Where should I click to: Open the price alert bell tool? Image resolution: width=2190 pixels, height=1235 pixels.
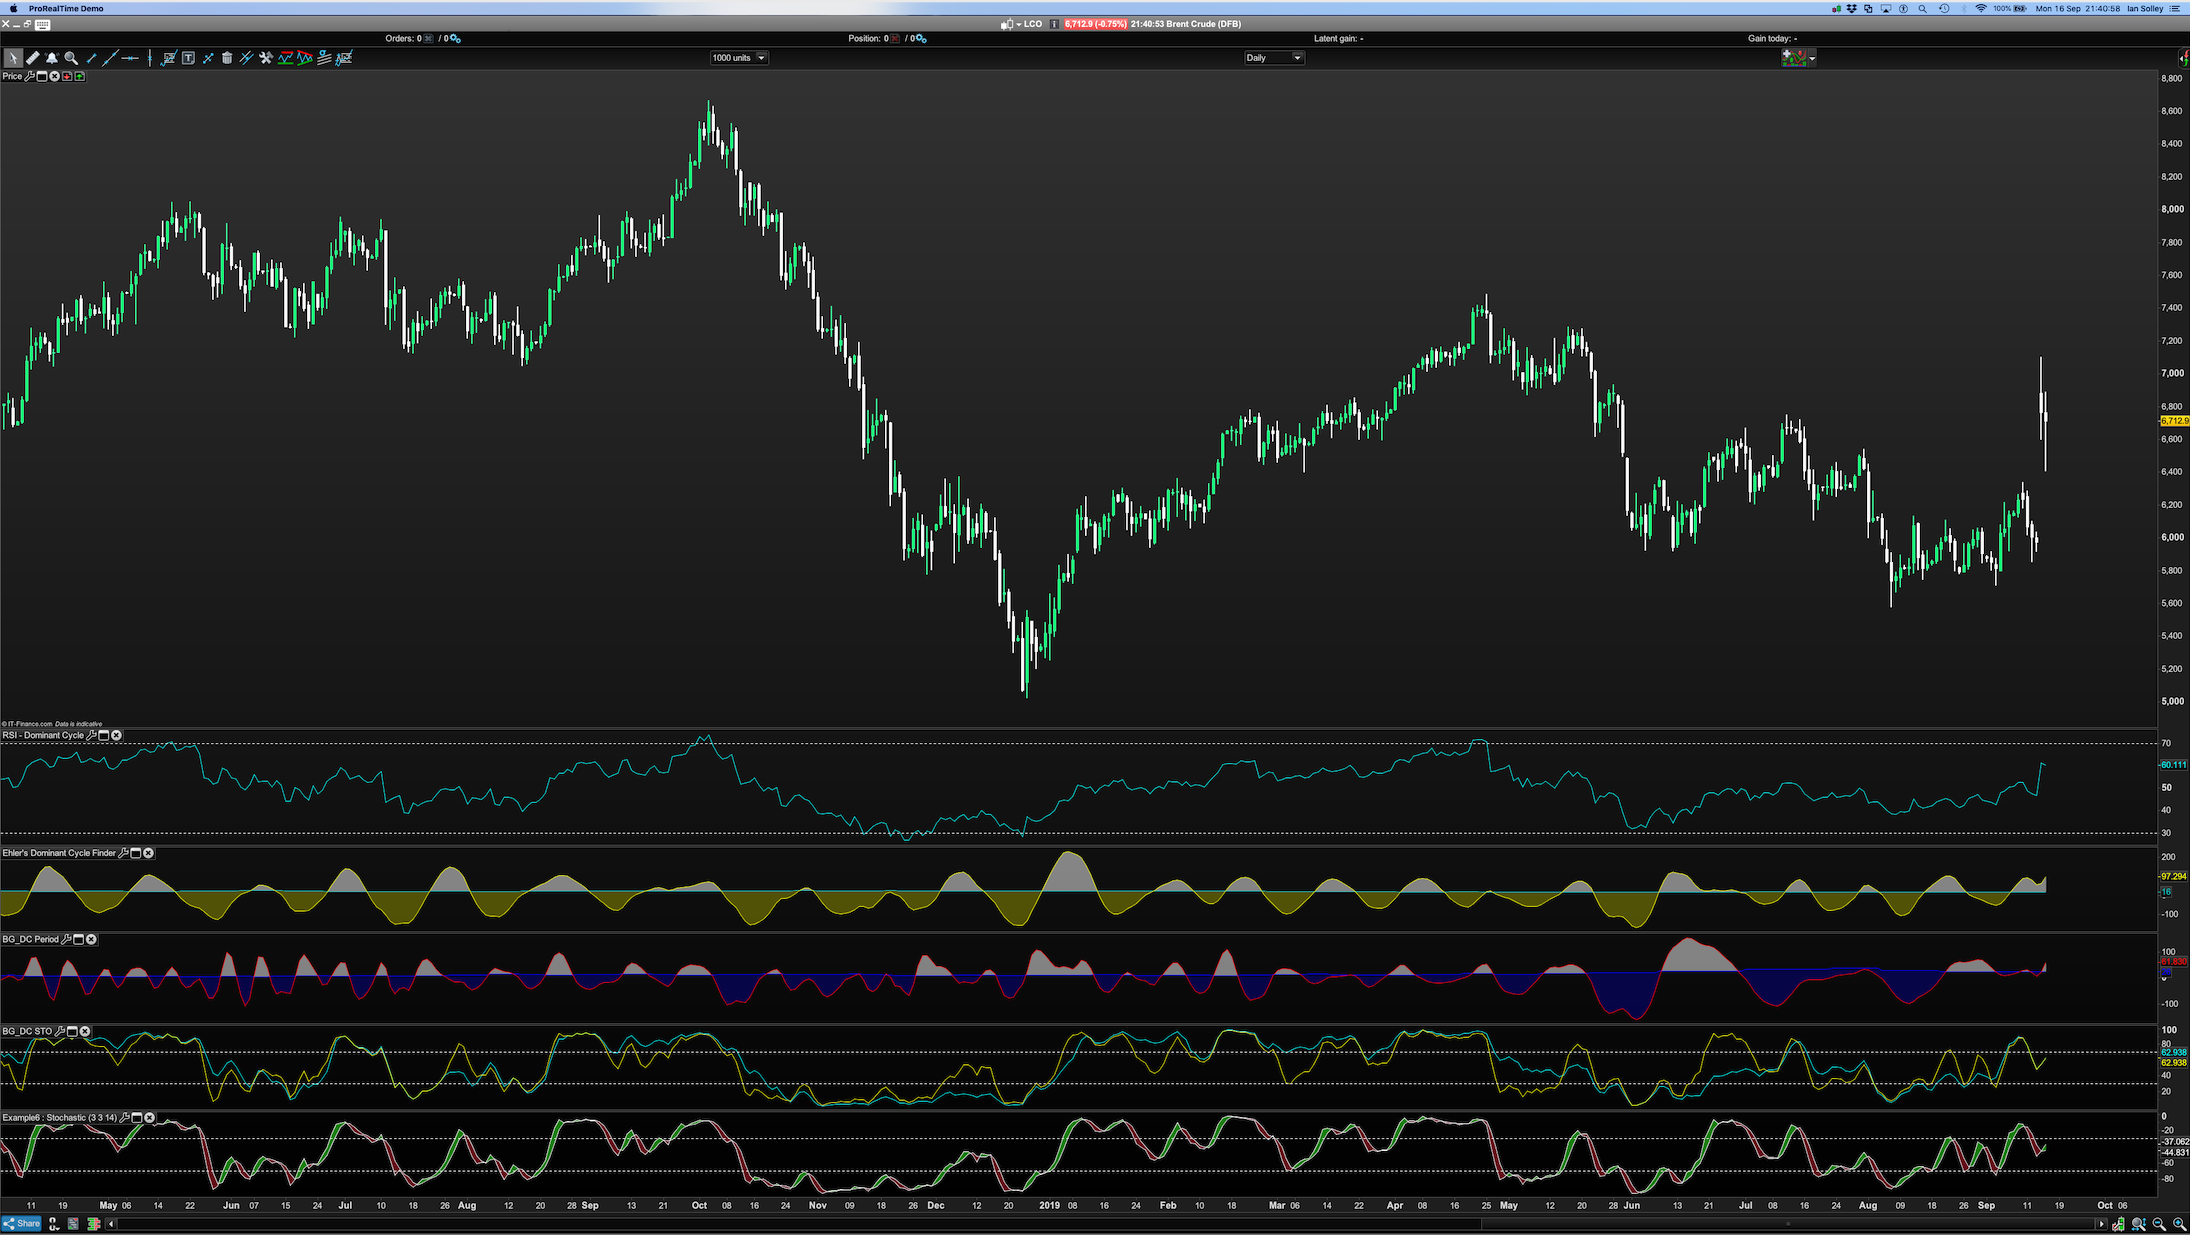coord(52,58)
